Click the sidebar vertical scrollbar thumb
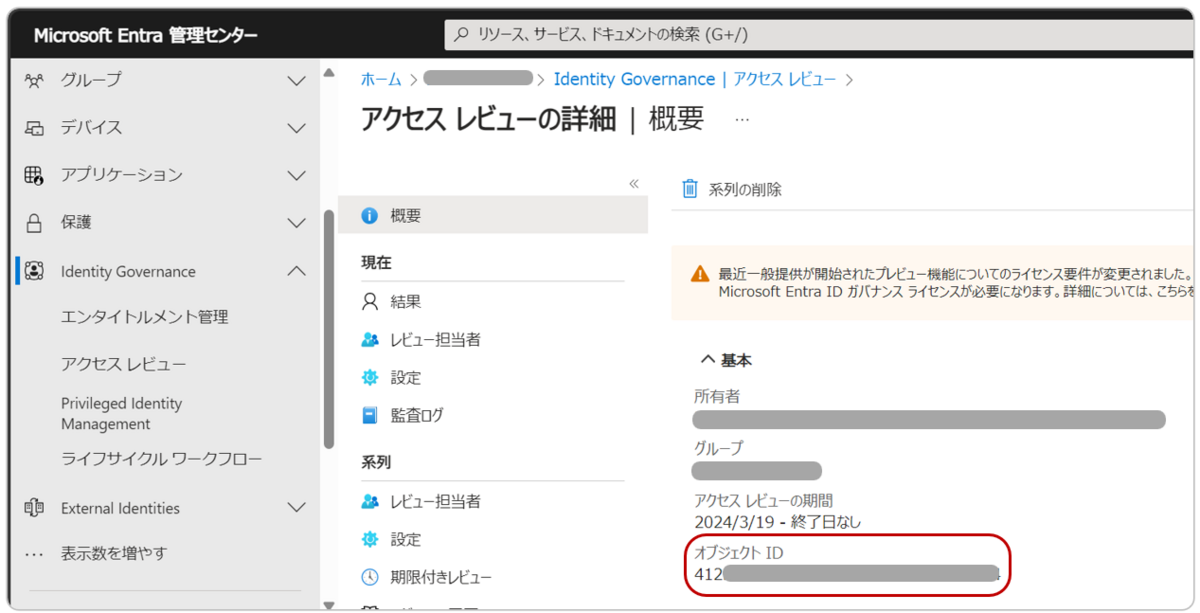The width and height of the screenshot is (1200, 613). click(329, 330)
